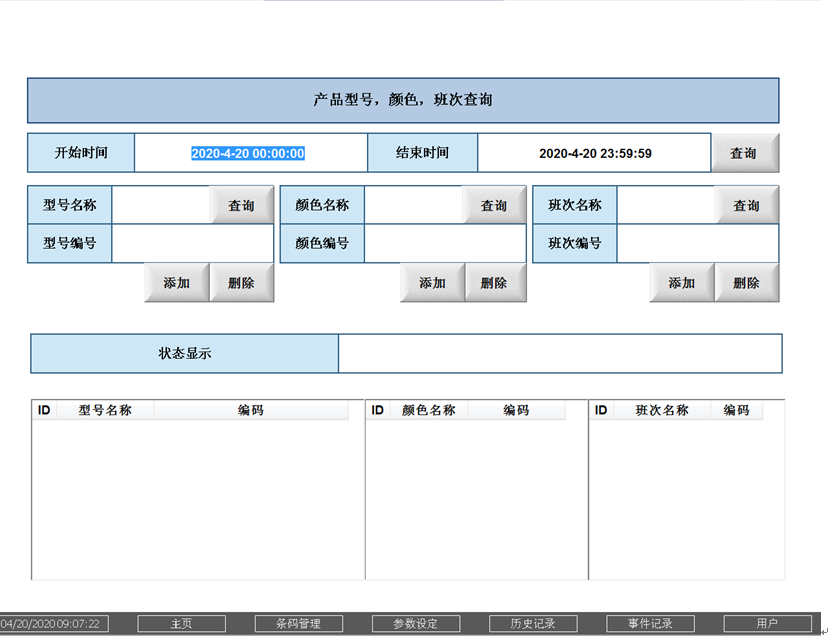Open 条码管理 from bottom bar

pos(299,624)
